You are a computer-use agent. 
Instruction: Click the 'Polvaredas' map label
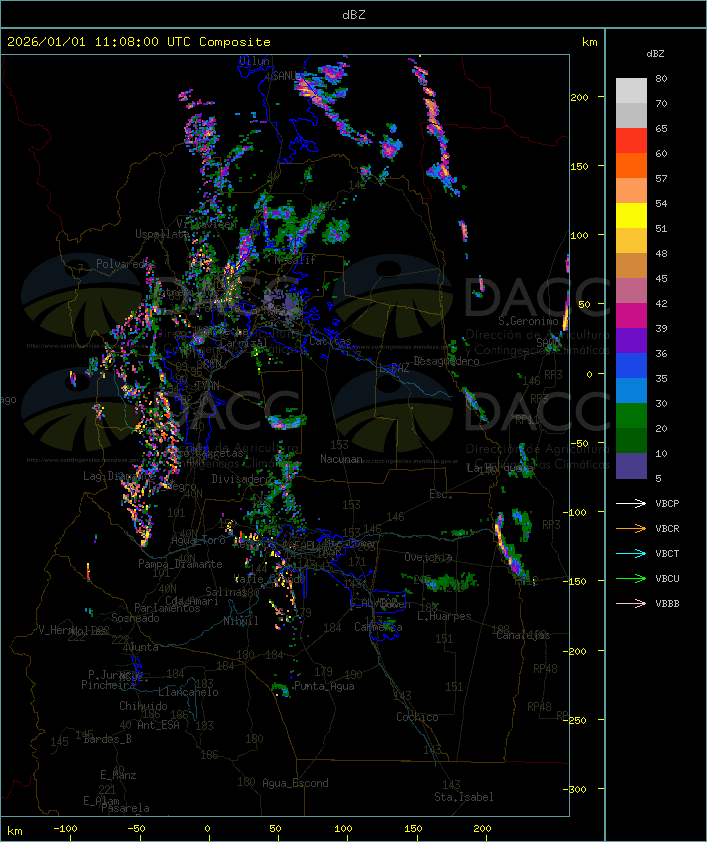point(125,264)
